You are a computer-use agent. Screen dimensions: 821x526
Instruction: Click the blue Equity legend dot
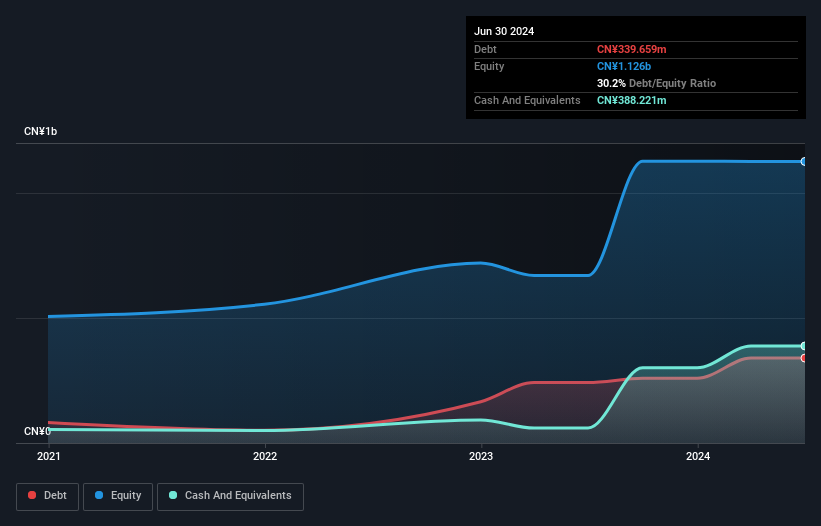99,495
